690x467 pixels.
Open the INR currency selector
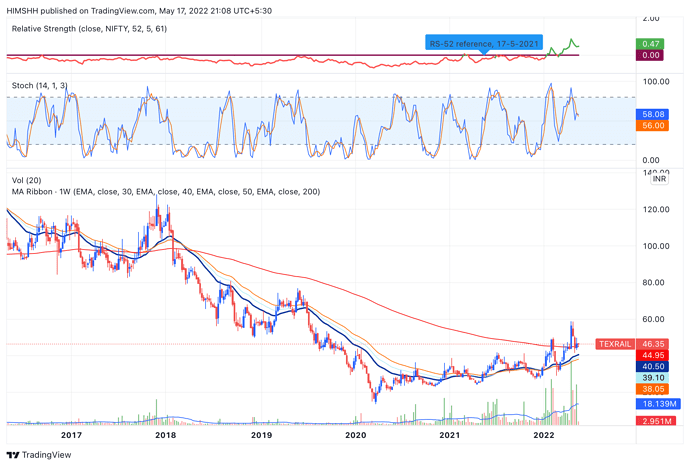(659, 179)
